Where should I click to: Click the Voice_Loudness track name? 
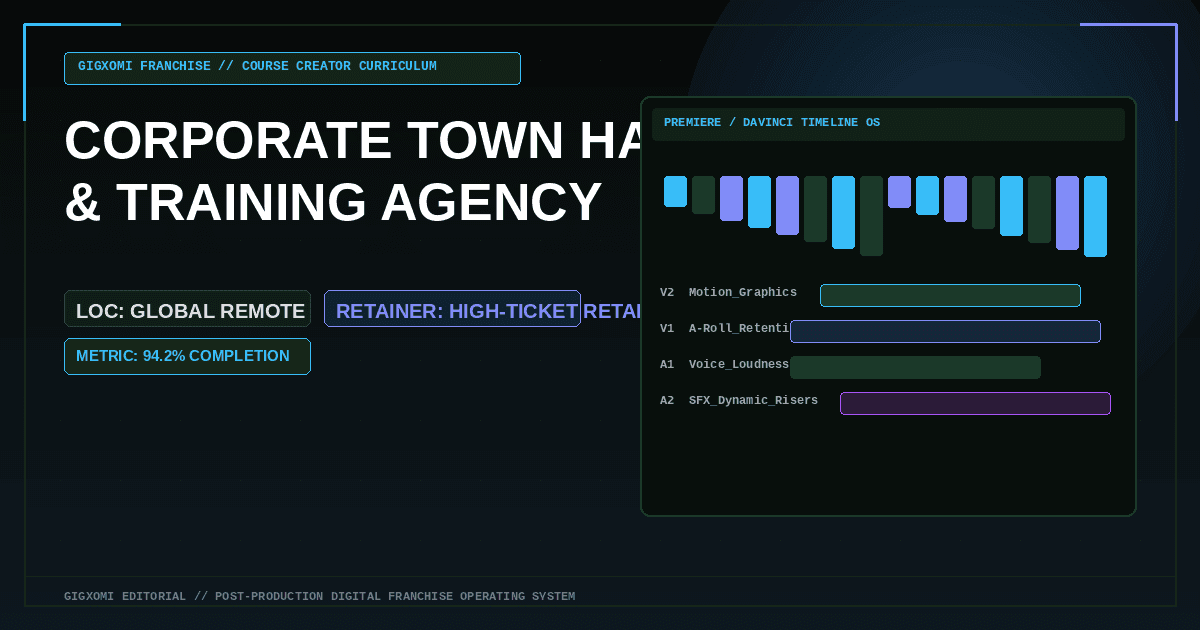[739, 364]
